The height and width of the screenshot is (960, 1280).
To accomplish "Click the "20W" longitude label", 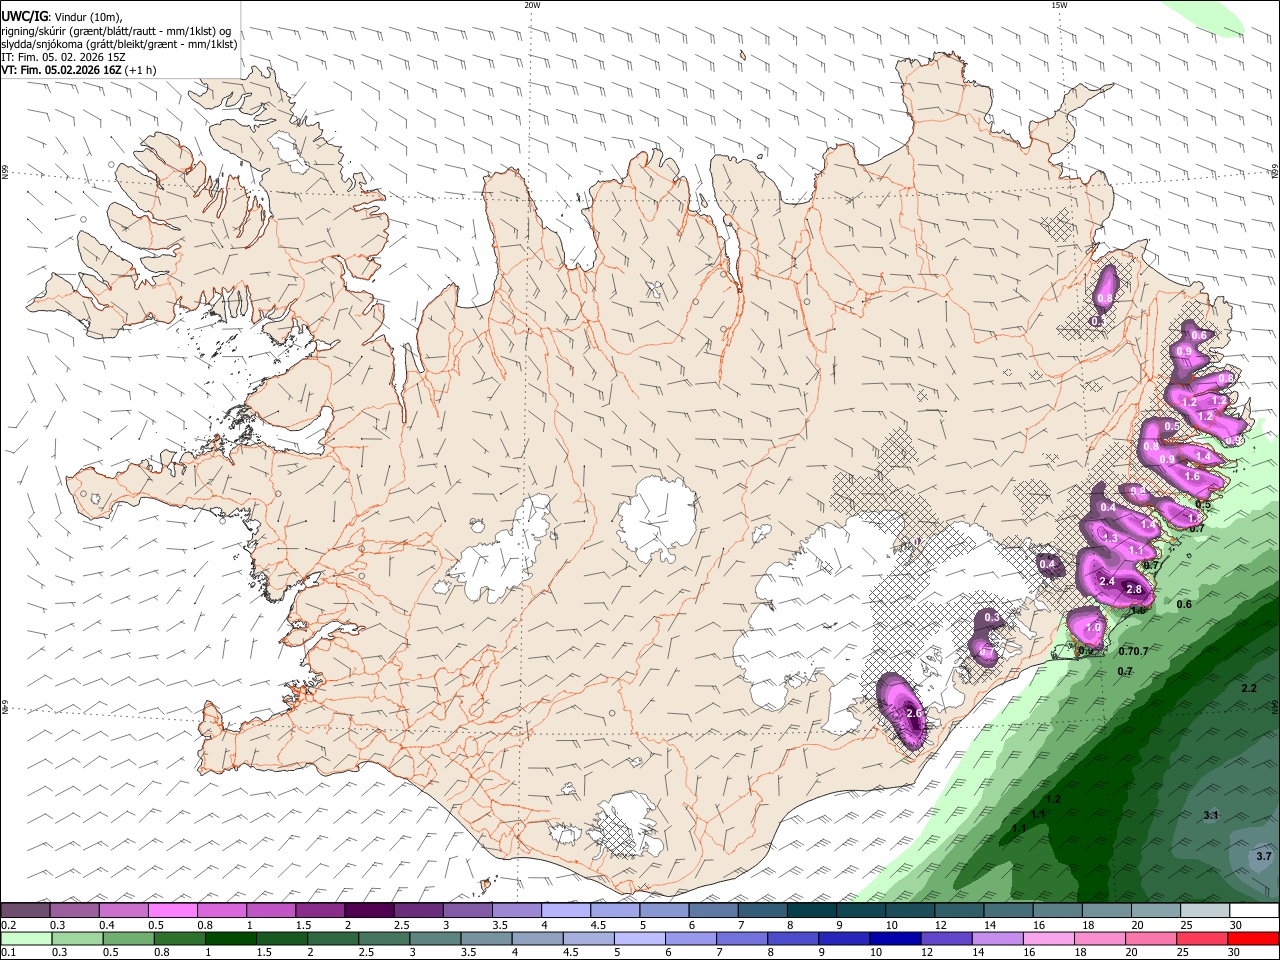I will point(532,5).
